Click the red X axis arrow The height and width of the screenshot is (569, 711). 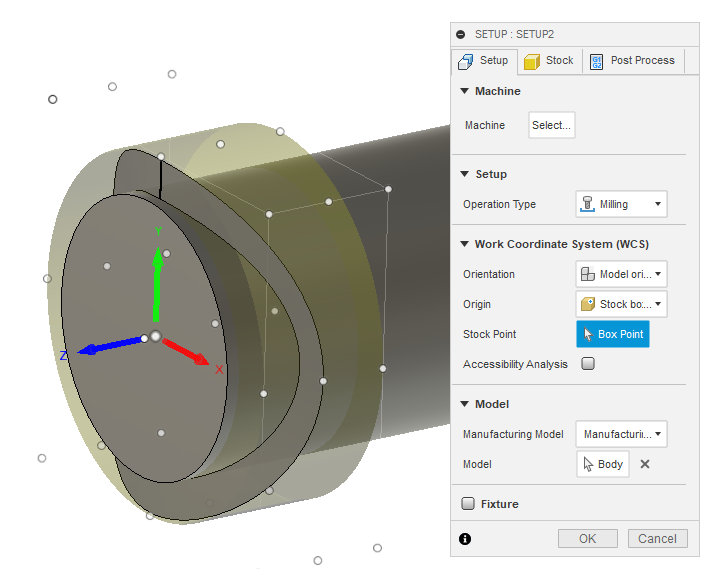tap(185, 351)
